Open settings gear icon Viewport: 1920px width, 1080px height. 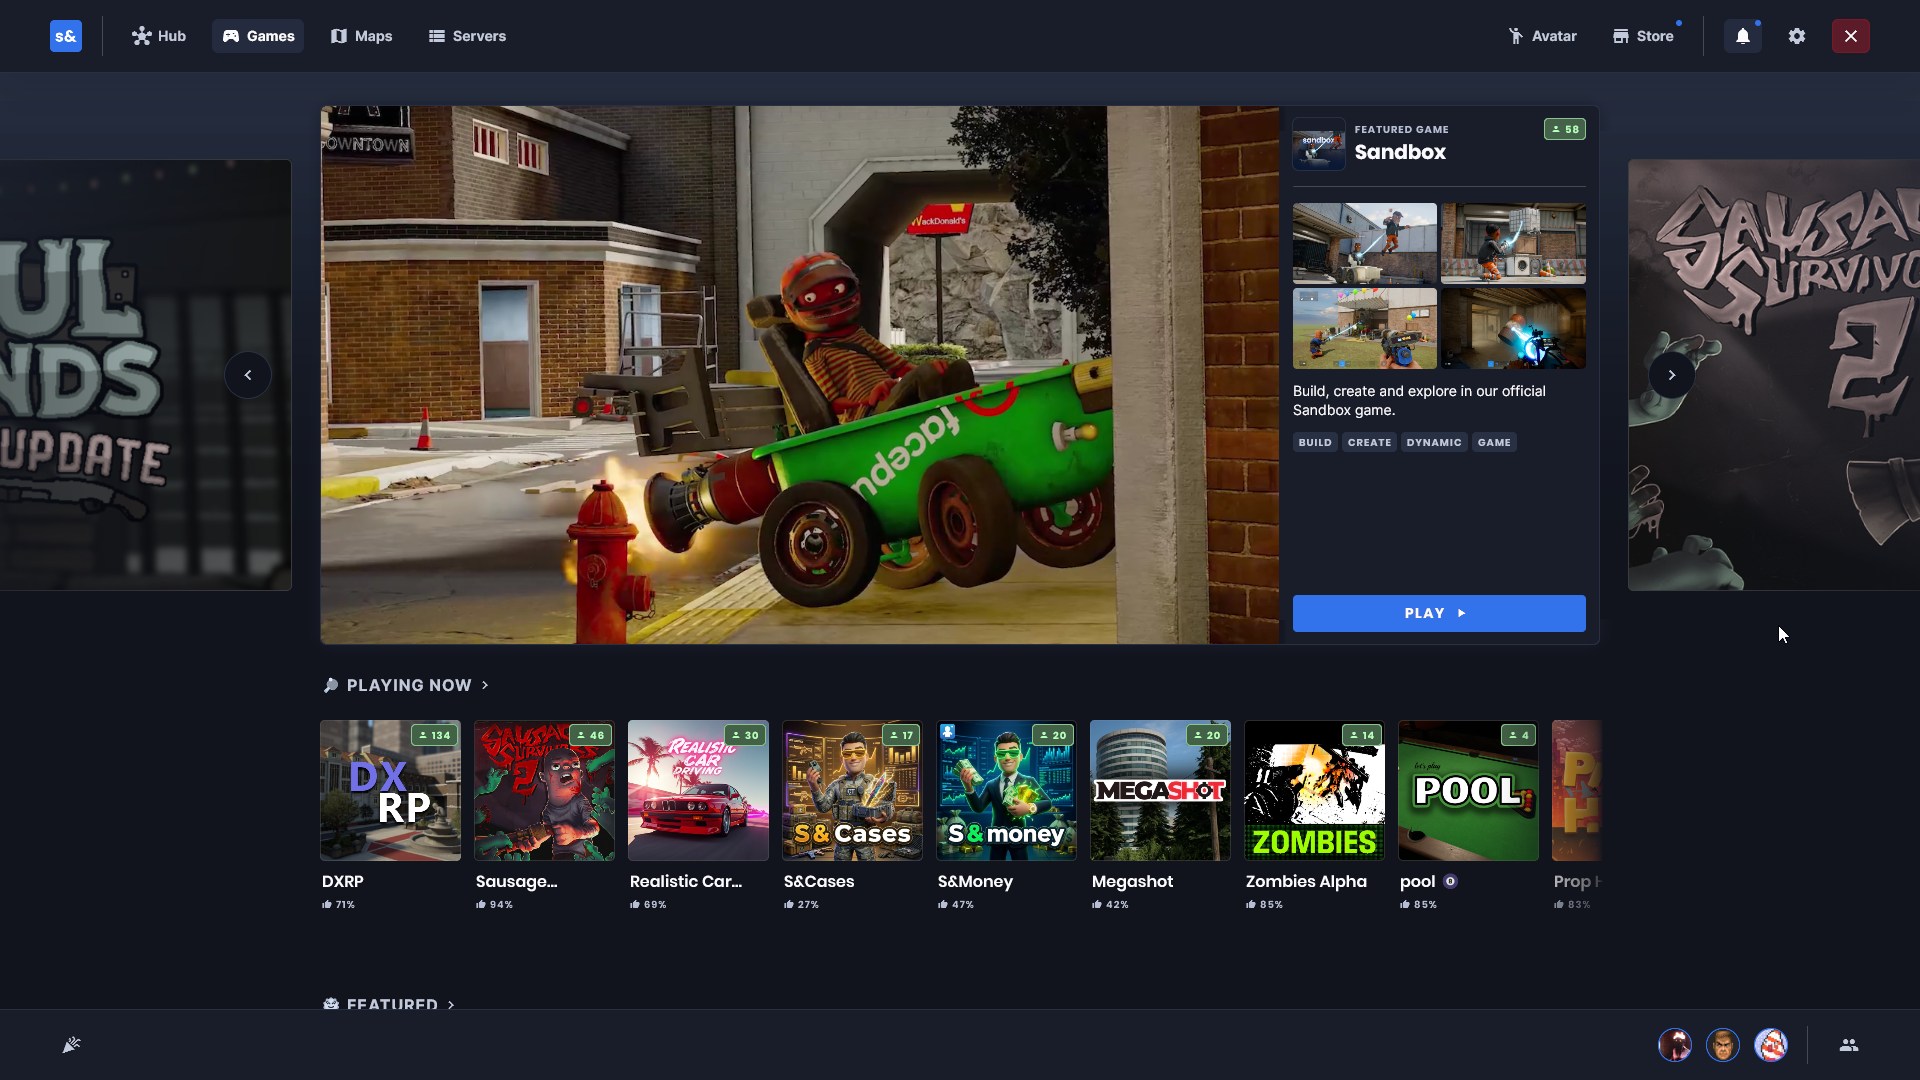point(1796,36)
